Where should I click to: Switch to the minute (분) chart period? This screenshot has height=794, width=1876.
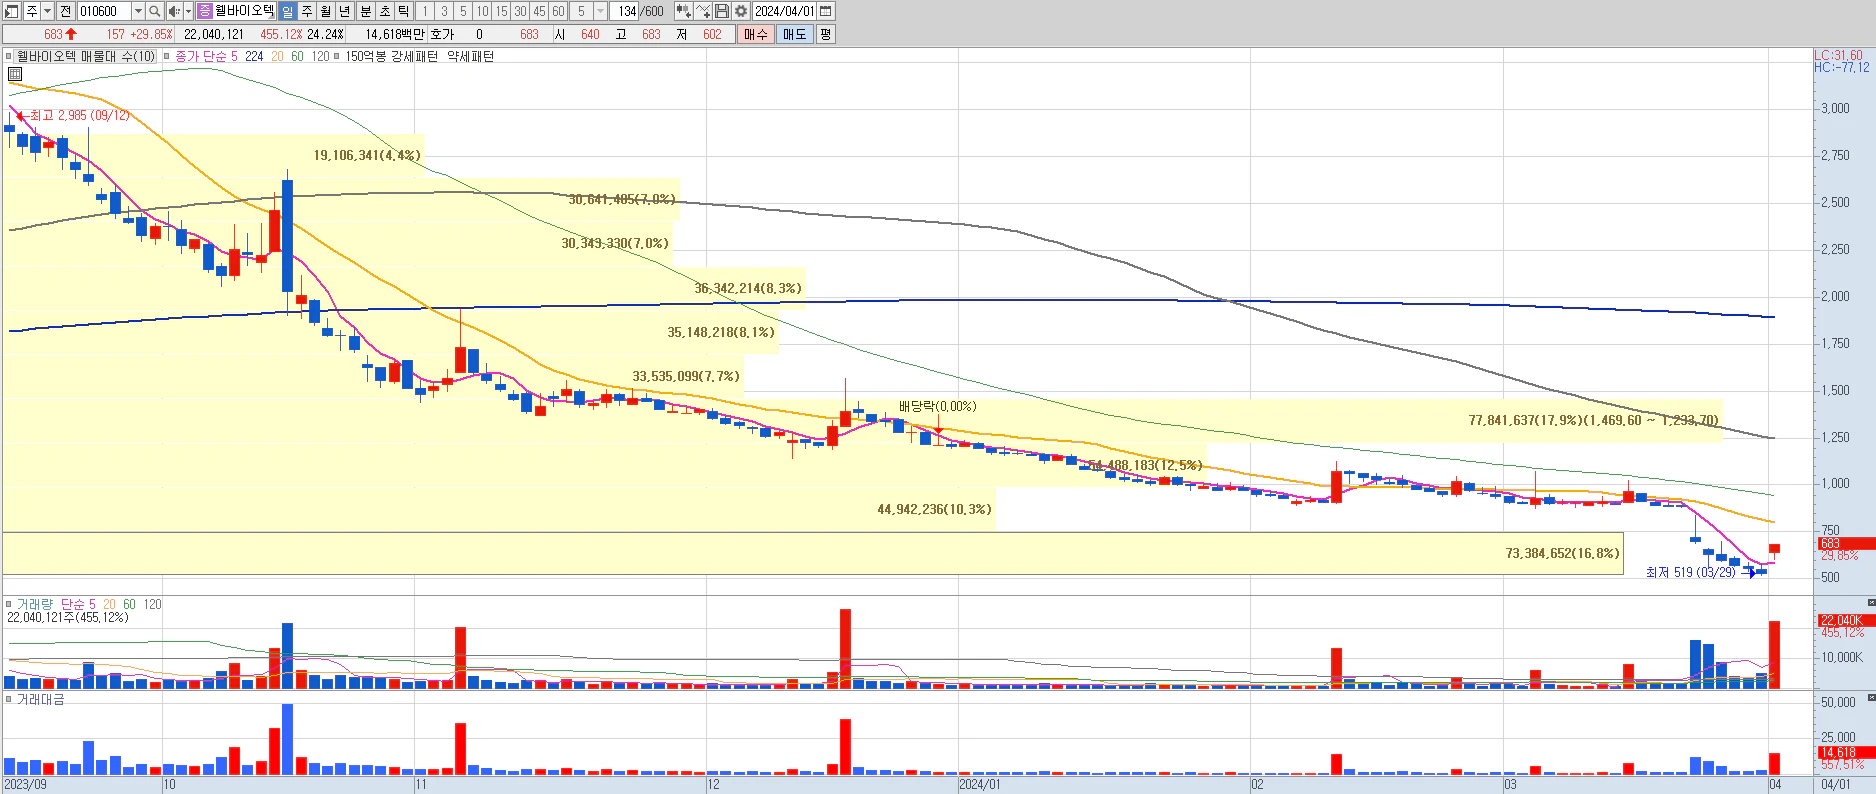point(366,11)
